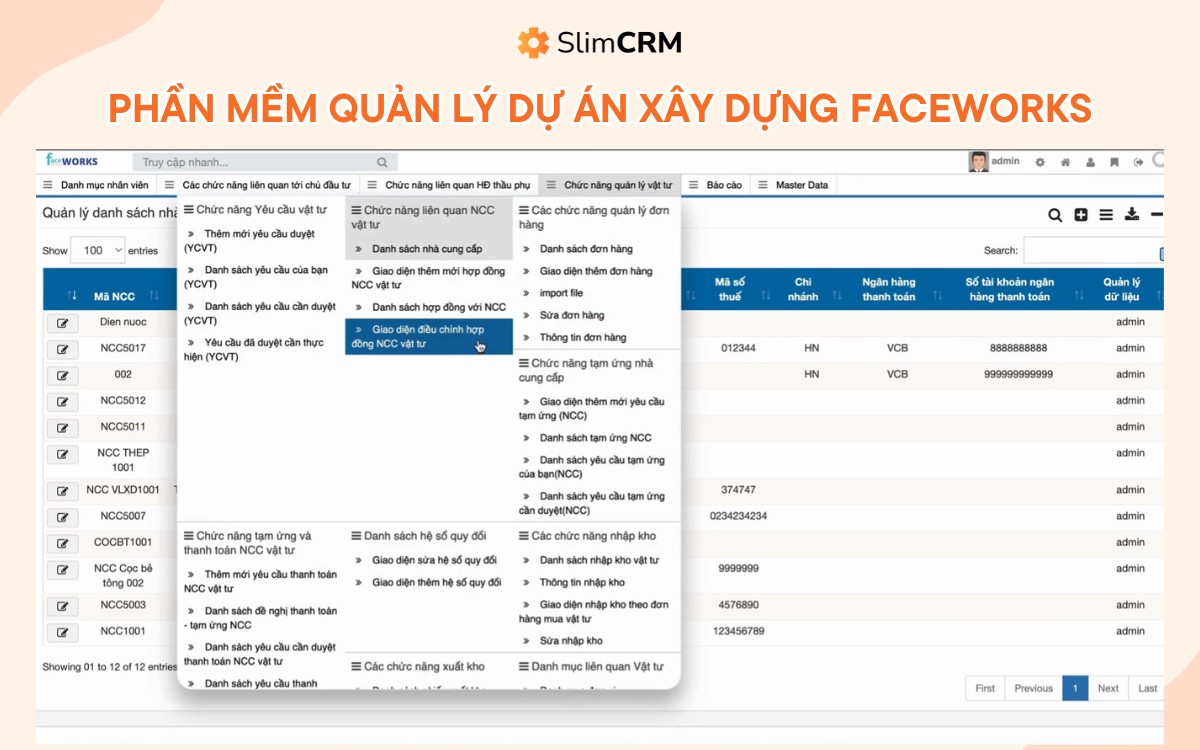Click the edit icon on the COCBT1001 row

coord(62,543)
